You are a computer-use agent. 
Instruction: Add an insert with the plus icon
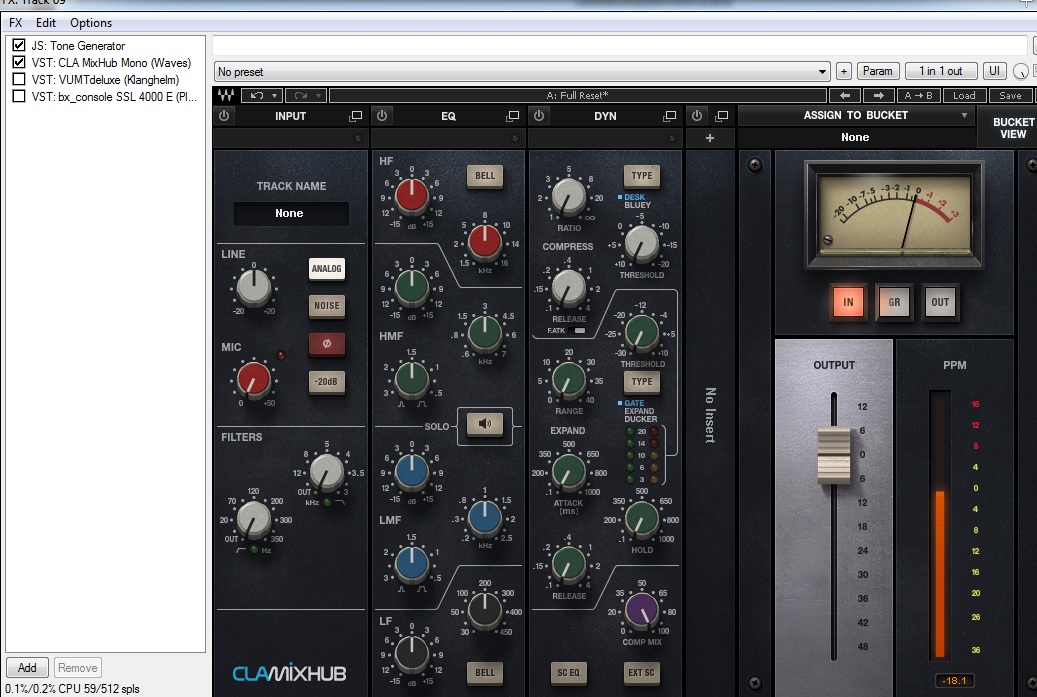(x=710, y=138)
